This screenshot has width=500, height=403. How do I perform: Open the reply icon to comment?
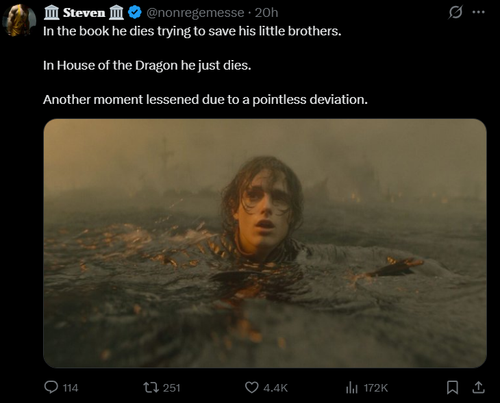51,387
